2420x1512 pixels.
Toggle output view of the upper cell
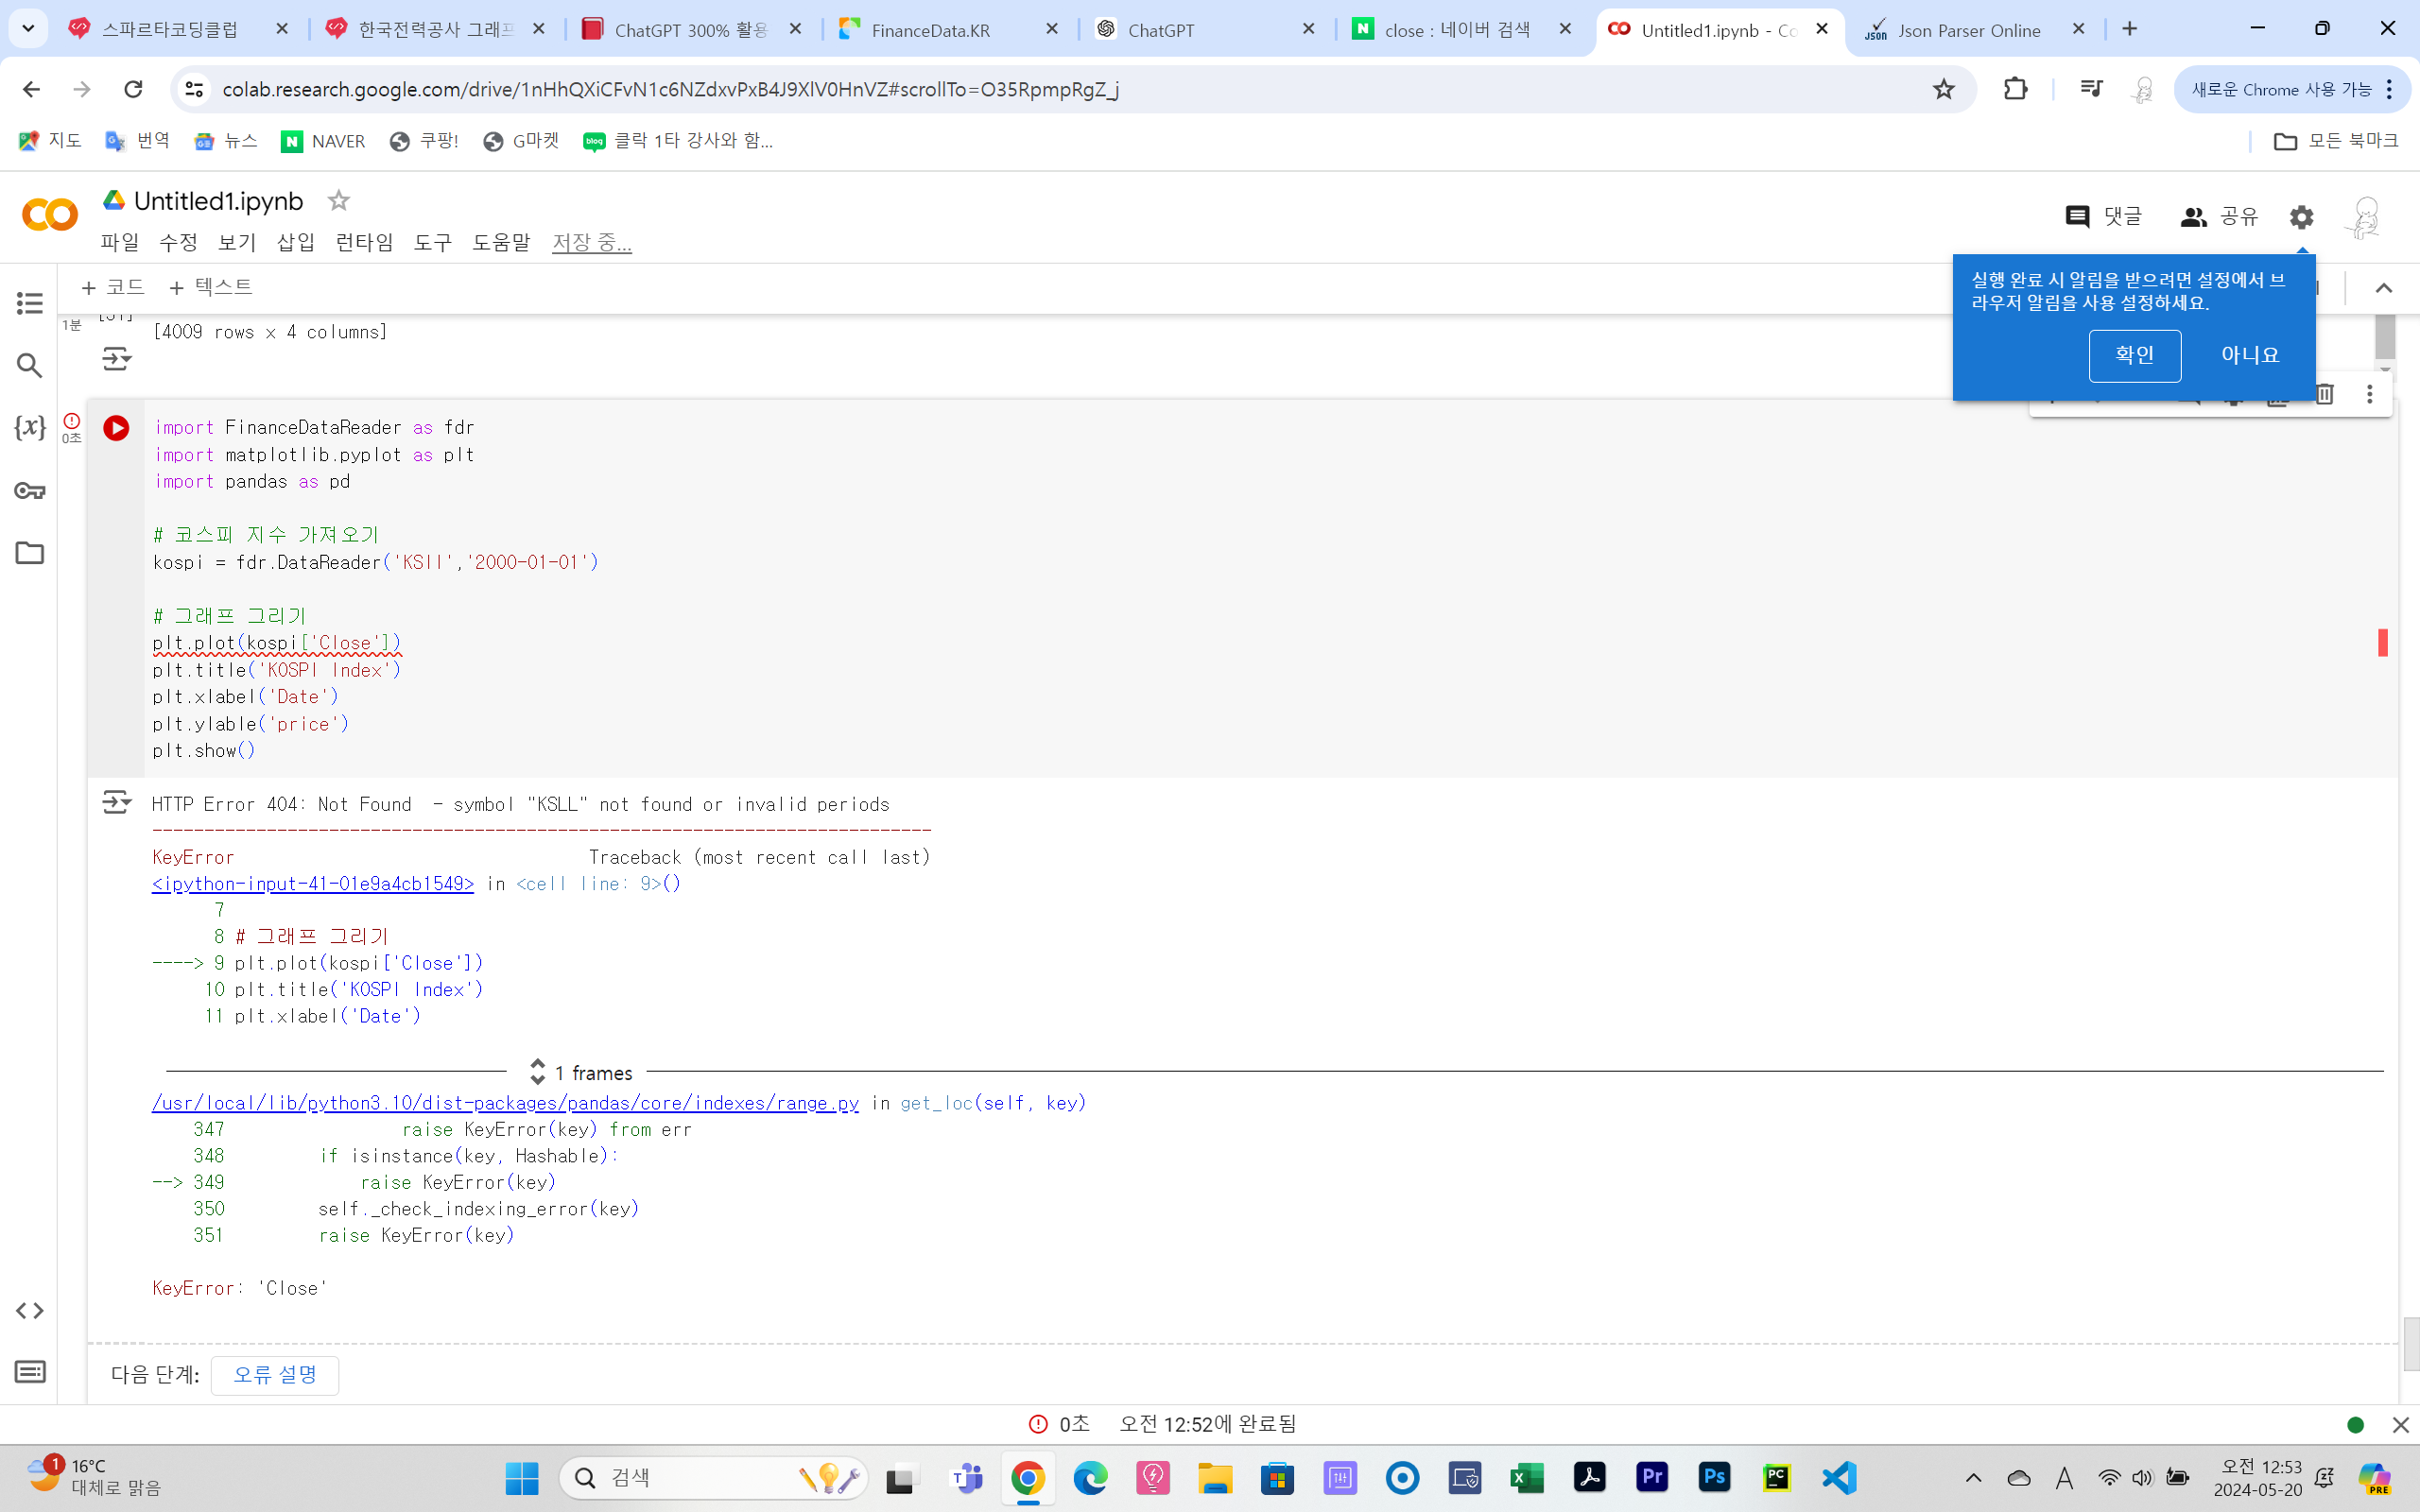coord(116,358)
